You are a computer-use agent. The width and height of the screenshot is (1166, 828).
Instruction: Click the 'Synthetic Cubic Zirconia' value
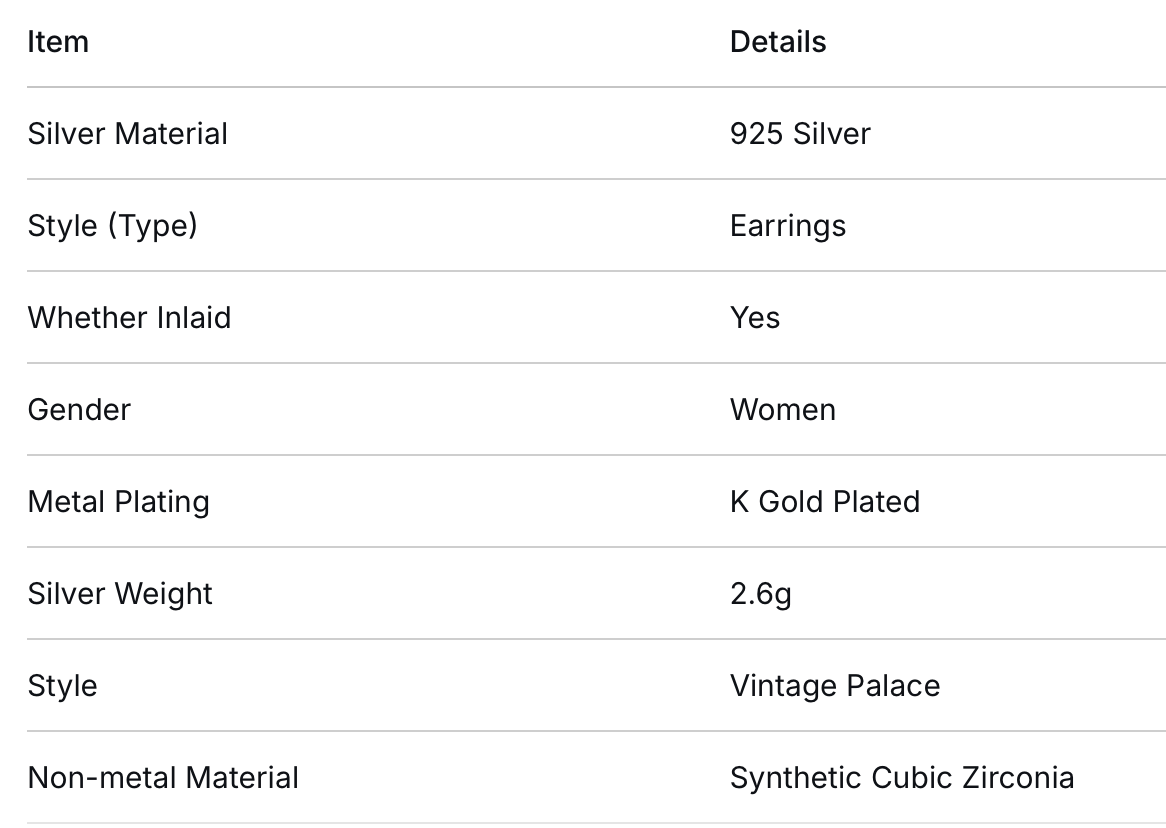(x=902, y=778)
